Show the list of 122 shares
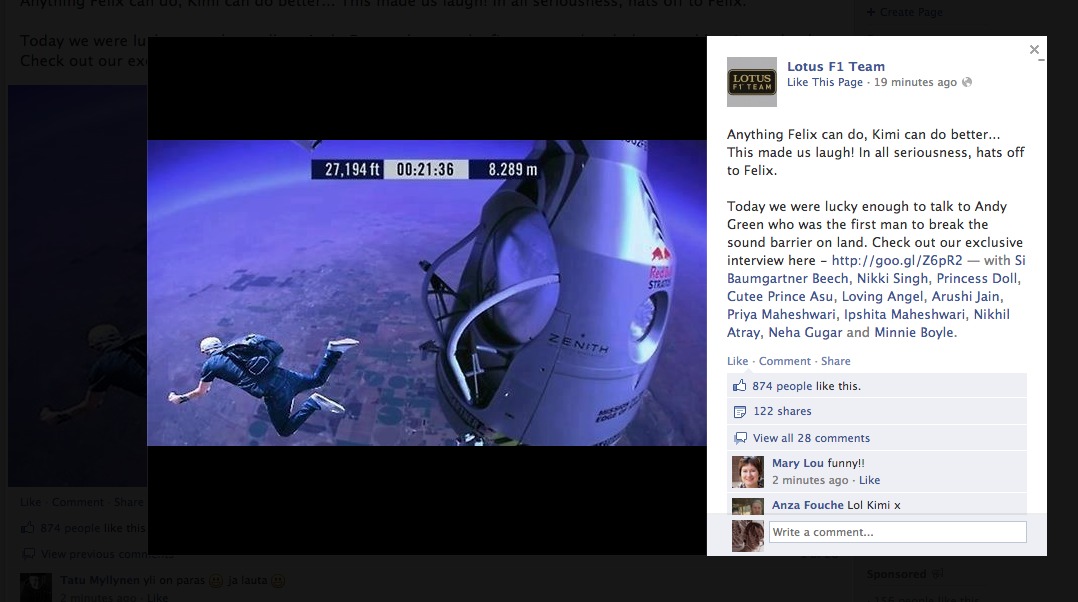The width and height of the screenshot is (1078, 602). [x=782, y=412]
